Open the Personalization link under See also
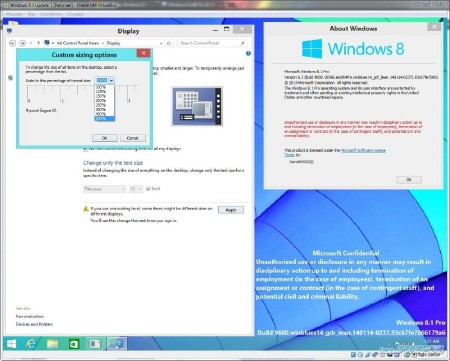Image resolution: width=450 pixels, height=361 pixels. (30, 316)
